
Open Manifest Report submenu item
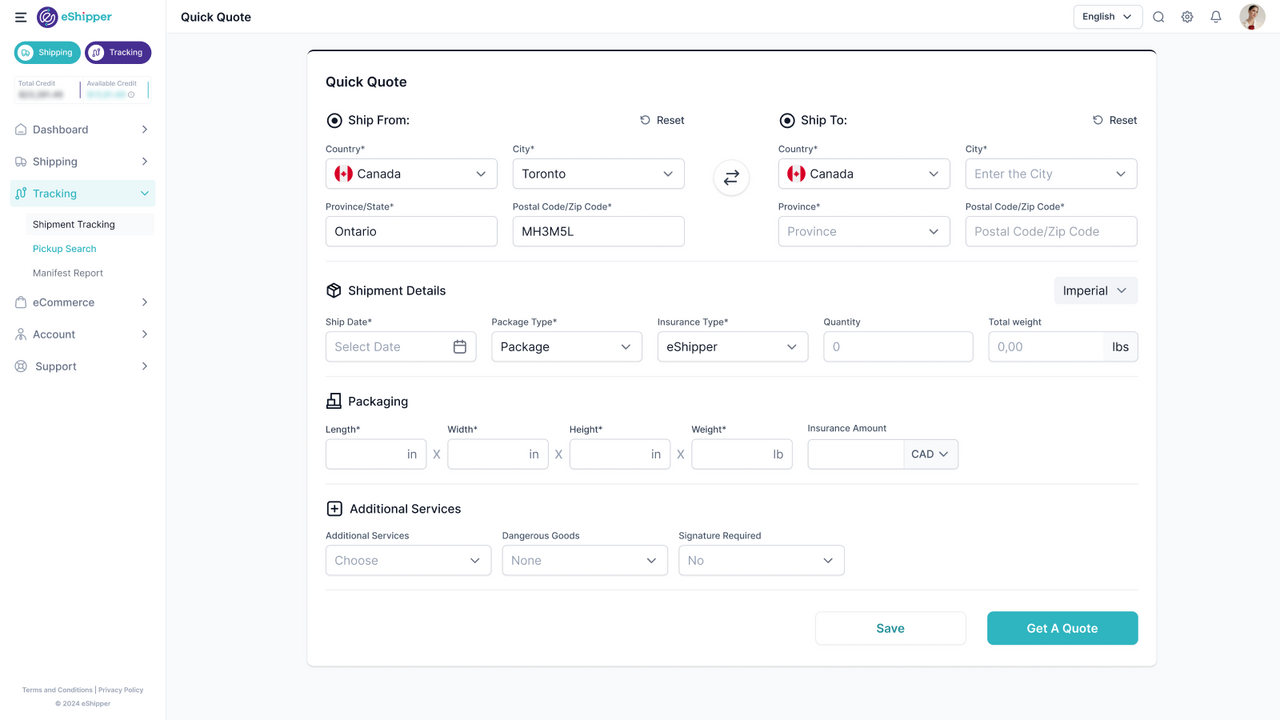68,273
